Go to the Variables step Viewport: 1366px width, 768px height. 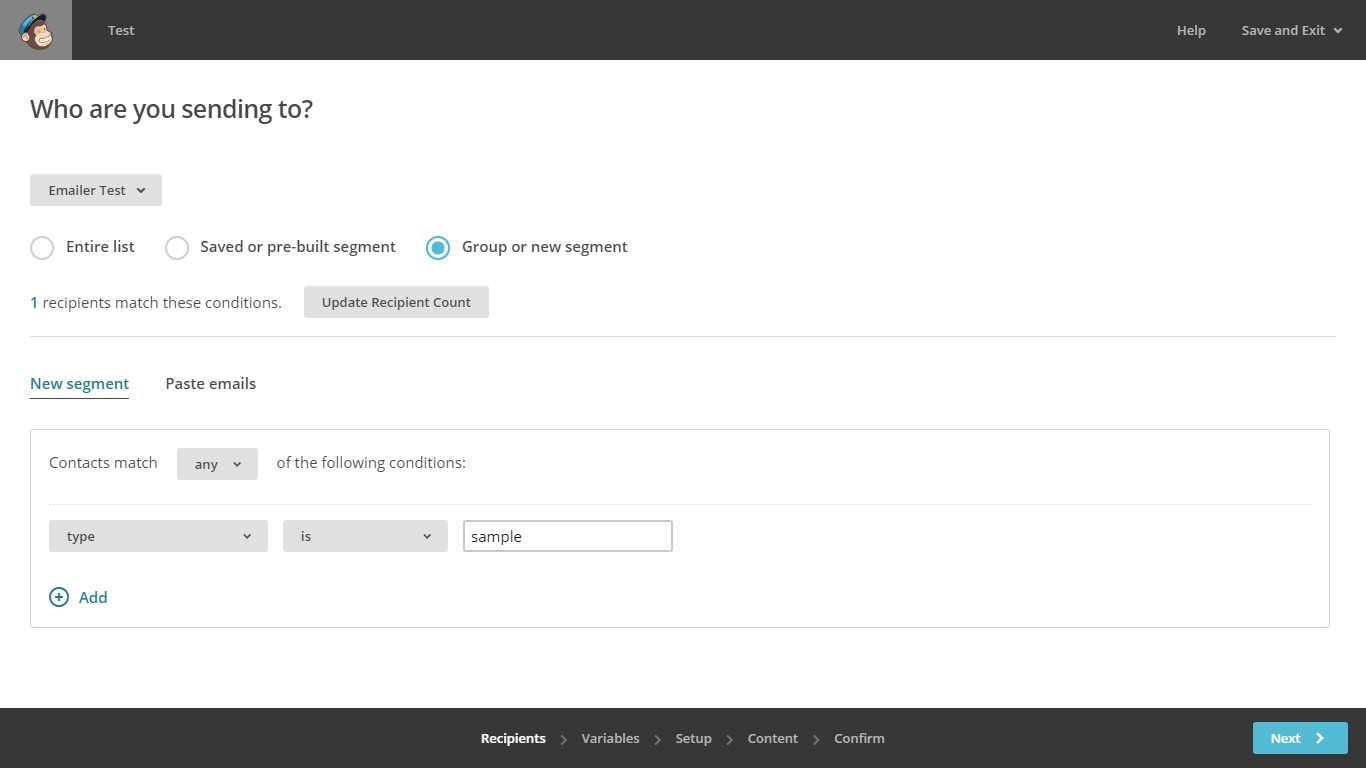click(610, 738)
